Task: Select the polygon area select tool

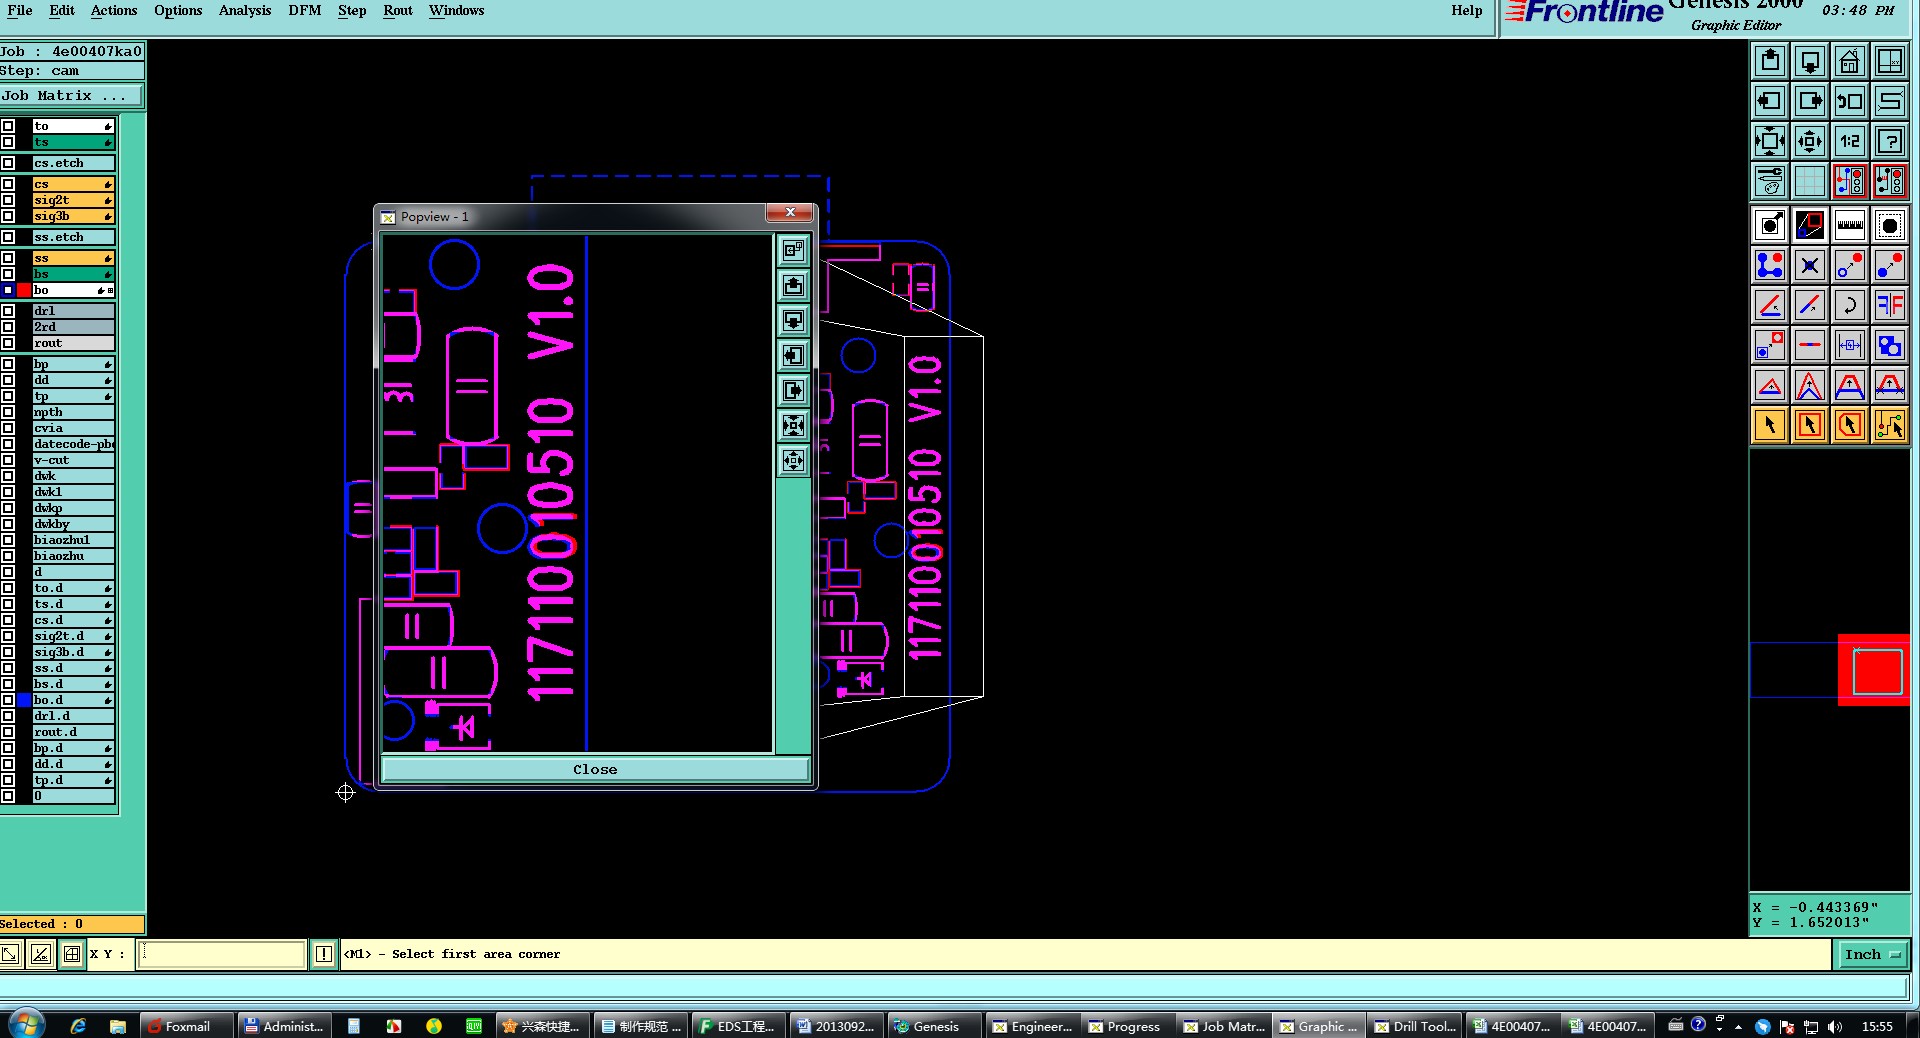Action: (x=1850, y=425)
